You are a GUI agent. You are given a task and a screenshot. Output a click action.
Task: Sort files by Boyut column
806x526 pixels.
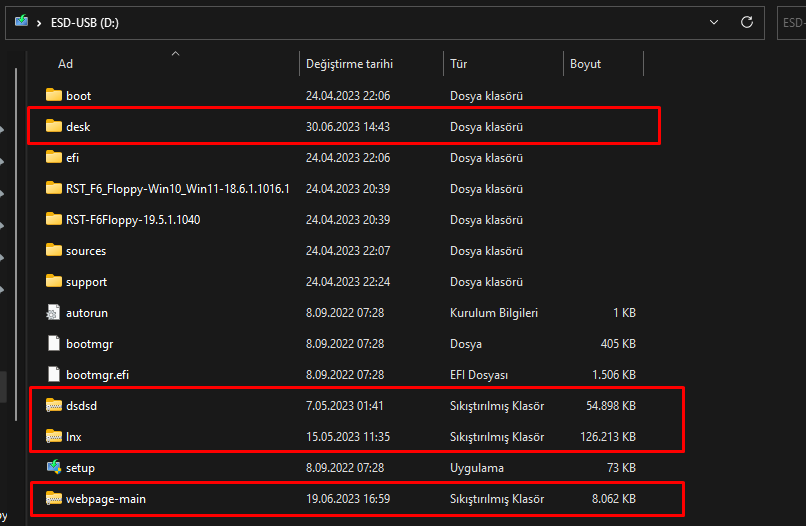point(585,64)
